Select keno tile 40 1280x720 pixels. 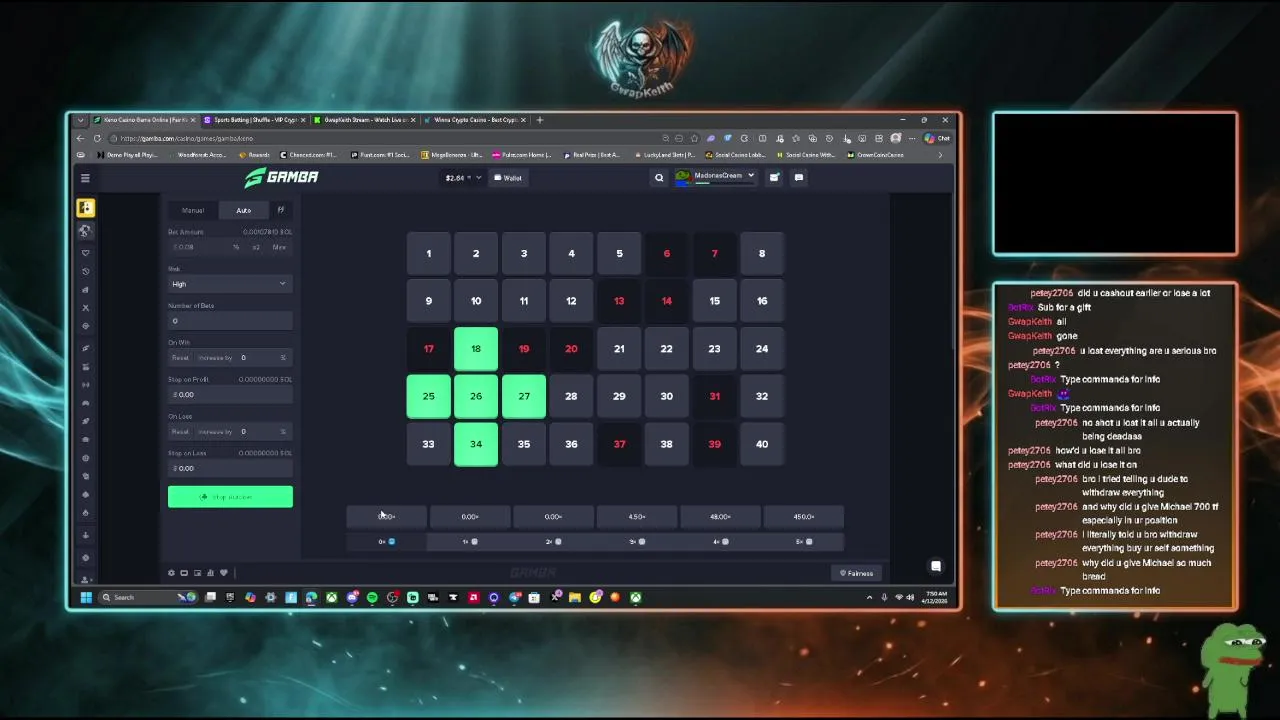pos(762,444)
